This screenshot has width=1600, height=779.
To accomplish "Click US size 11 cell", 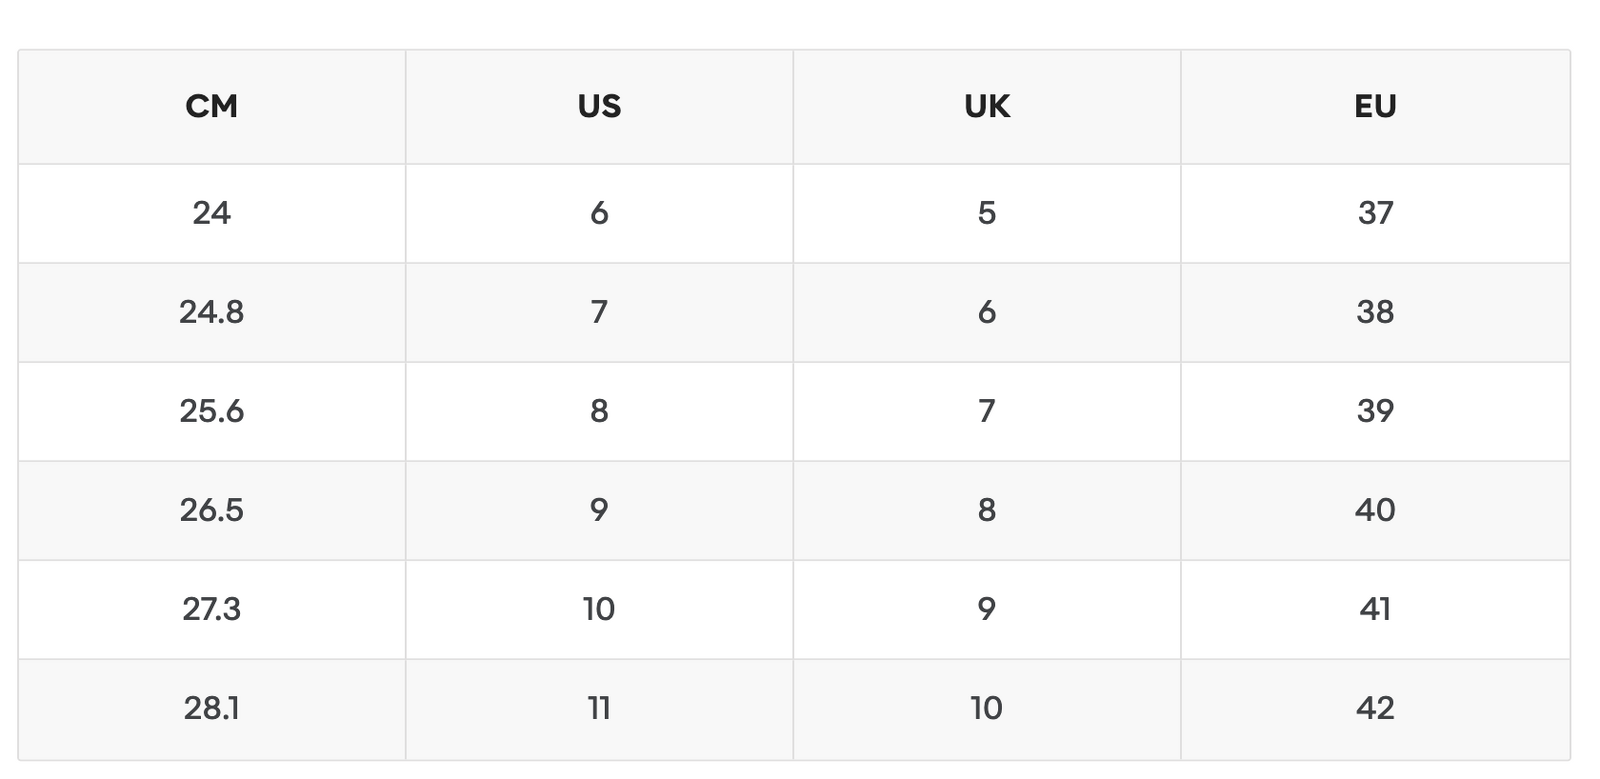I will pos(599,709).
